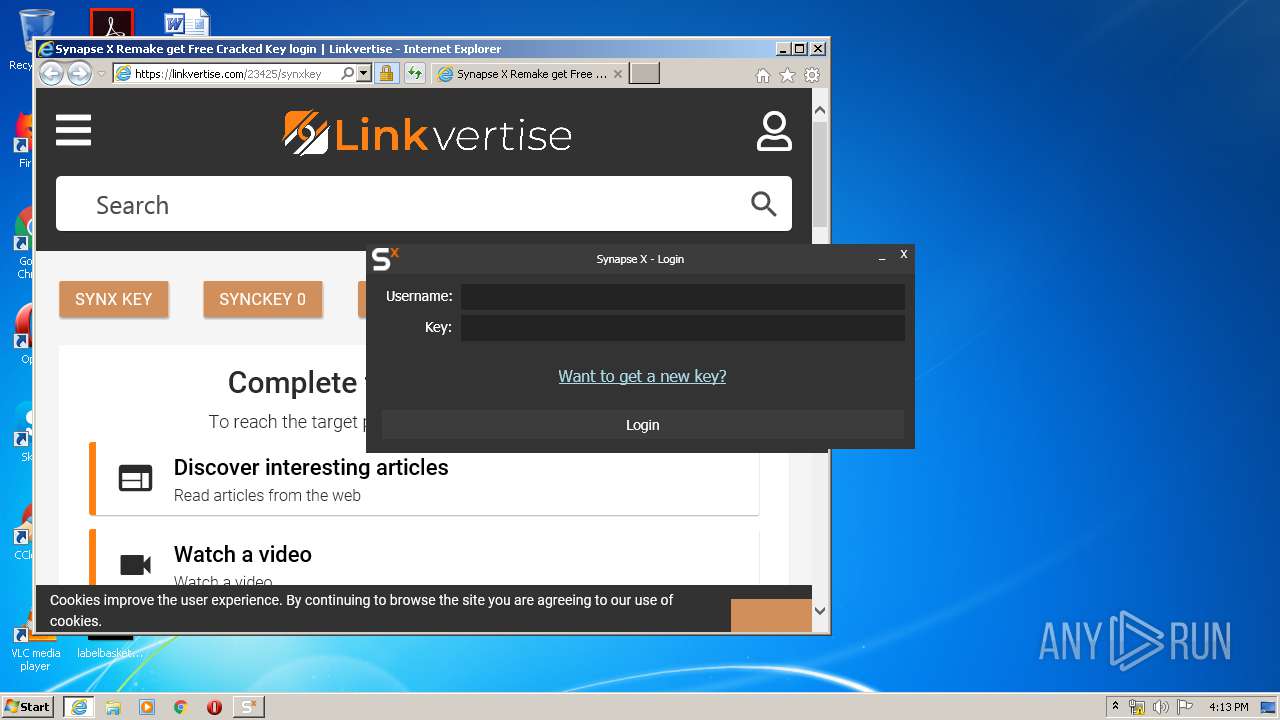Click the Linkvertise logo
1280x720 pixels.
[x=427, y=133]
